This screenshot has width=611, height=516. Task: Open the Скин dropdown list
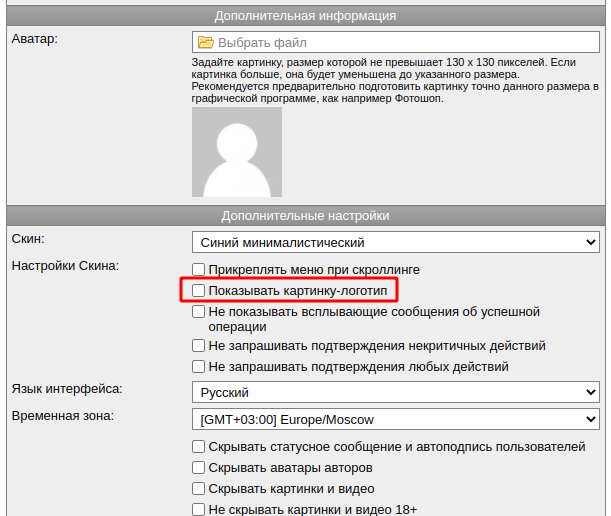point(395,242)
